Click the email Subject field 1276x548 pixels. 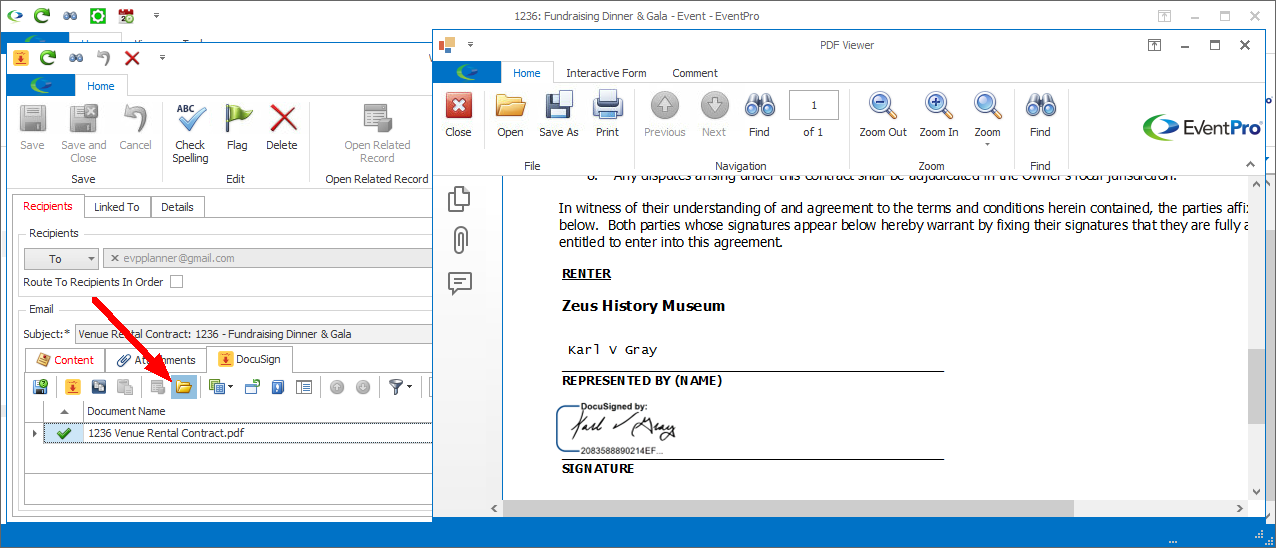tap(254, 334)
